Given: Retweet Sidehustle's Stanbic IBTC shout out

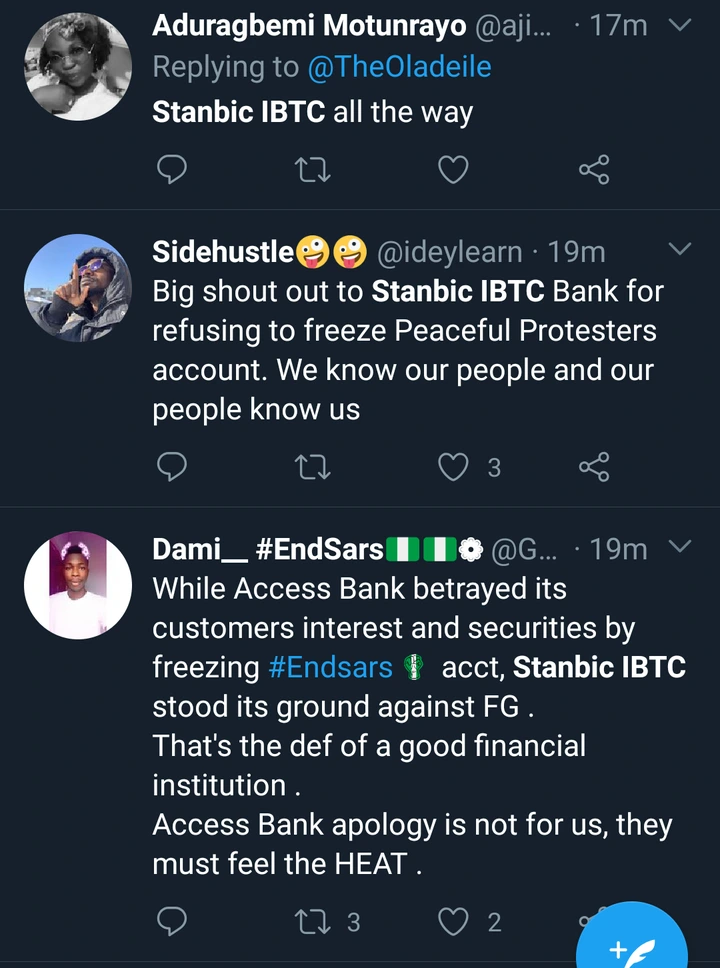Looking at the screenshot, I should [314, 466].
